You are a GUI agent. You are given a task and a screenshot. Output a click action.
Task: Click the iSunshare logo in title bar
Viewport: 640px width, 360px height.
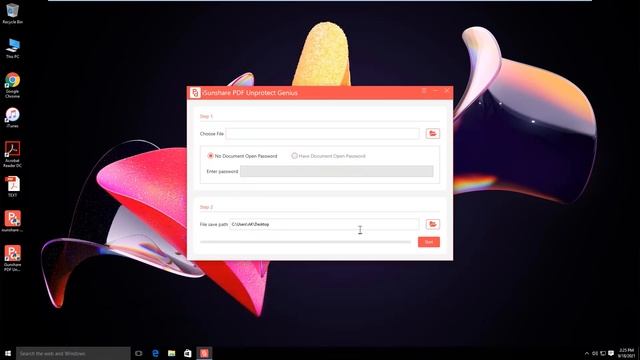tap(195, 93)
